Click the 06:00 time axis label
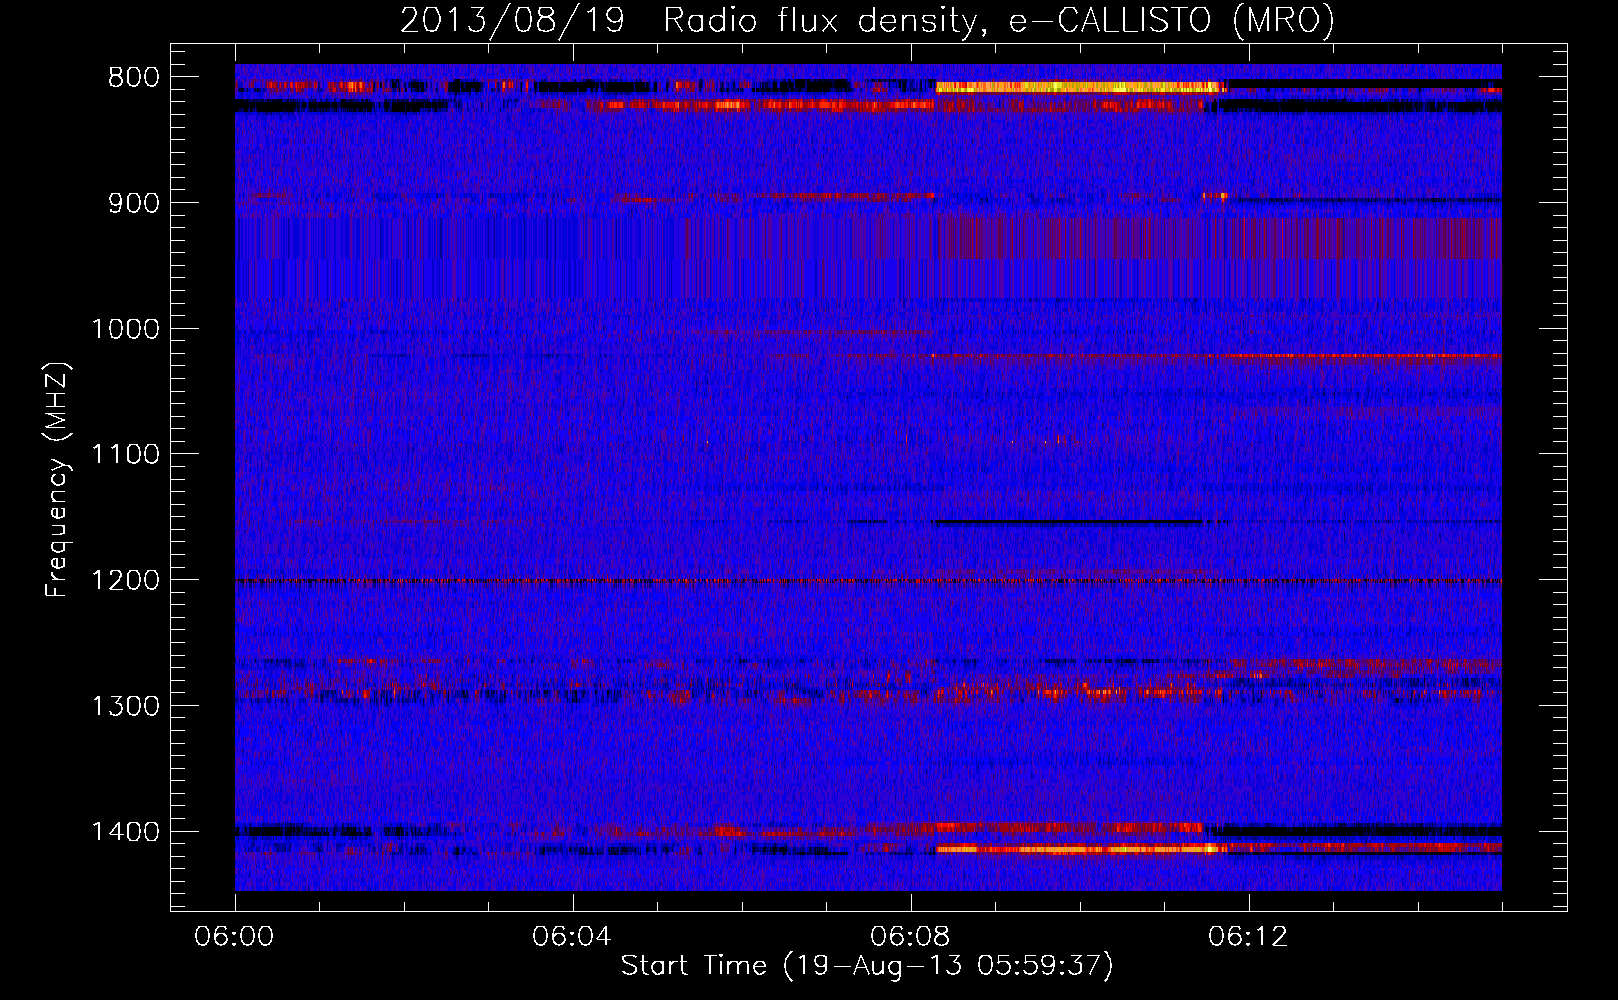1618x1000 pixels. click(x=235, y=937)
